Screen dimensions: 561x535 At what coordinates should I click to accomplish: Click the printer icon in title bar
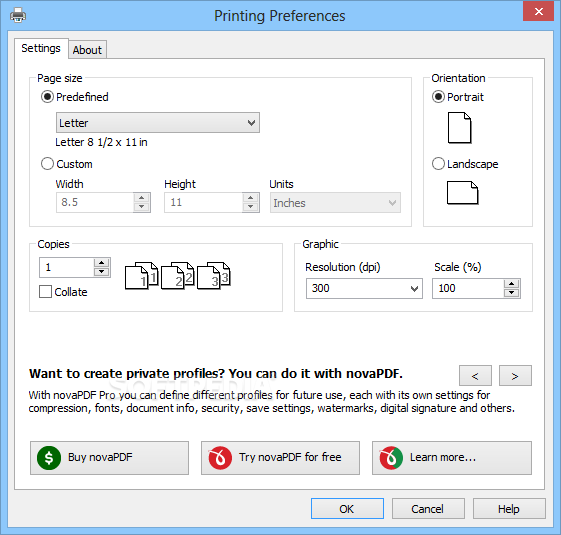[x=18, y=15]
